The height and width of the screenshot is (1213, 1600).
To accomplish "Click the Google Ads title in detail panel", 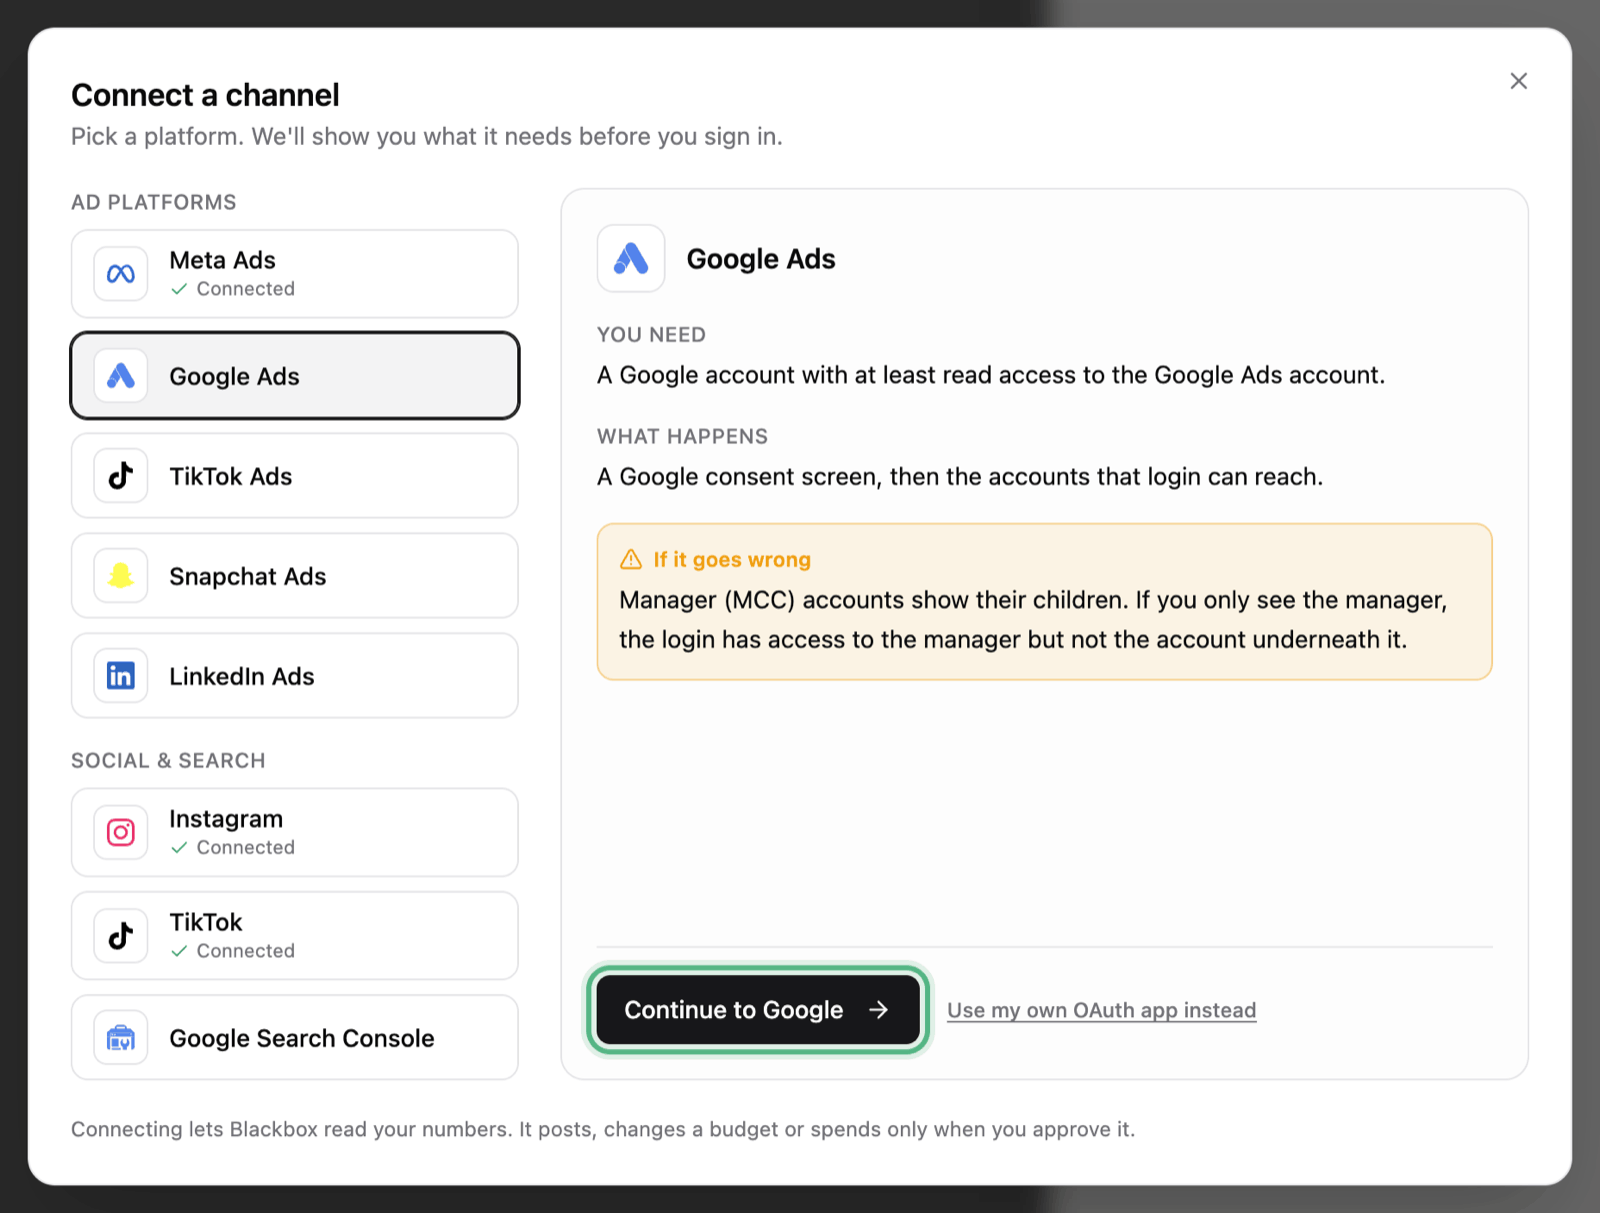I will (x=761, y=259).
